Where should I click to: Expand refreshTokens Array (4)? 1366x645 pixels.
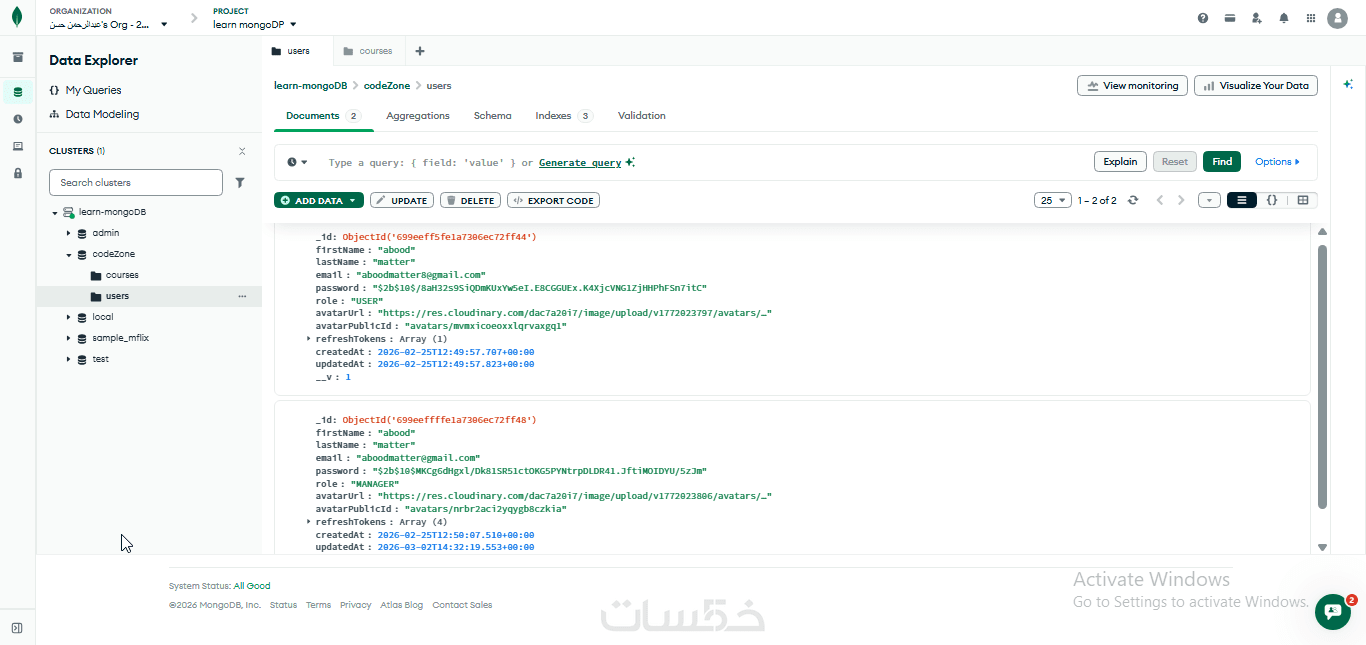309,522
